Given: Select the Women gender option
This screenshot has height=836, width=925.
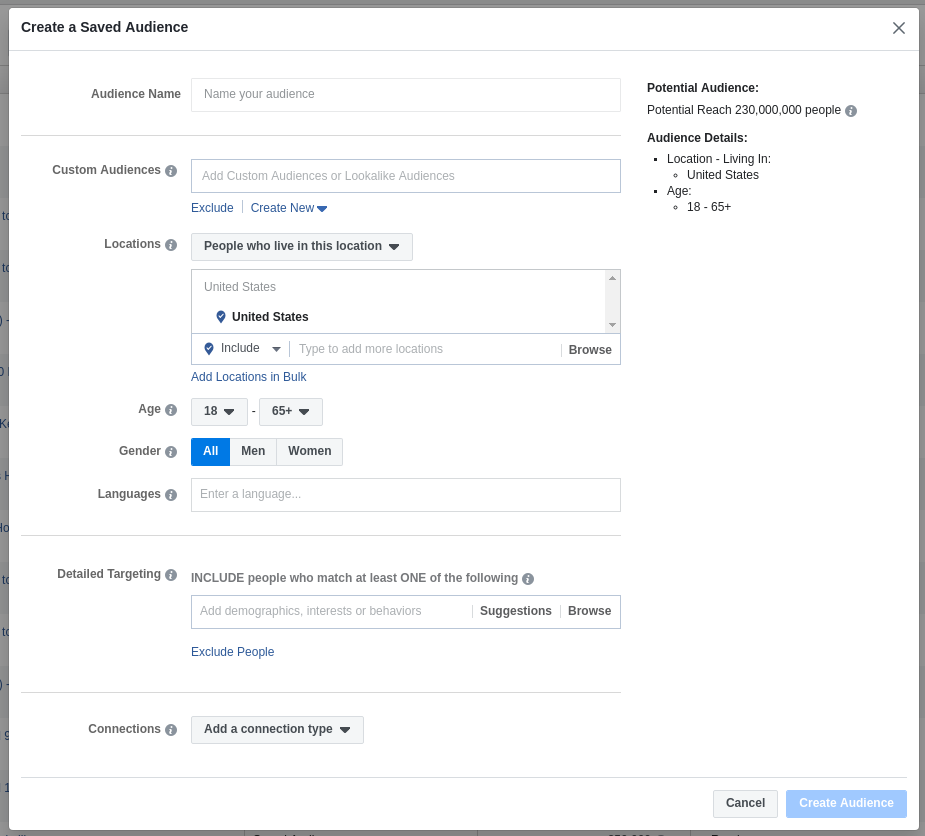Looking at the screenshot, I should 309,452.
